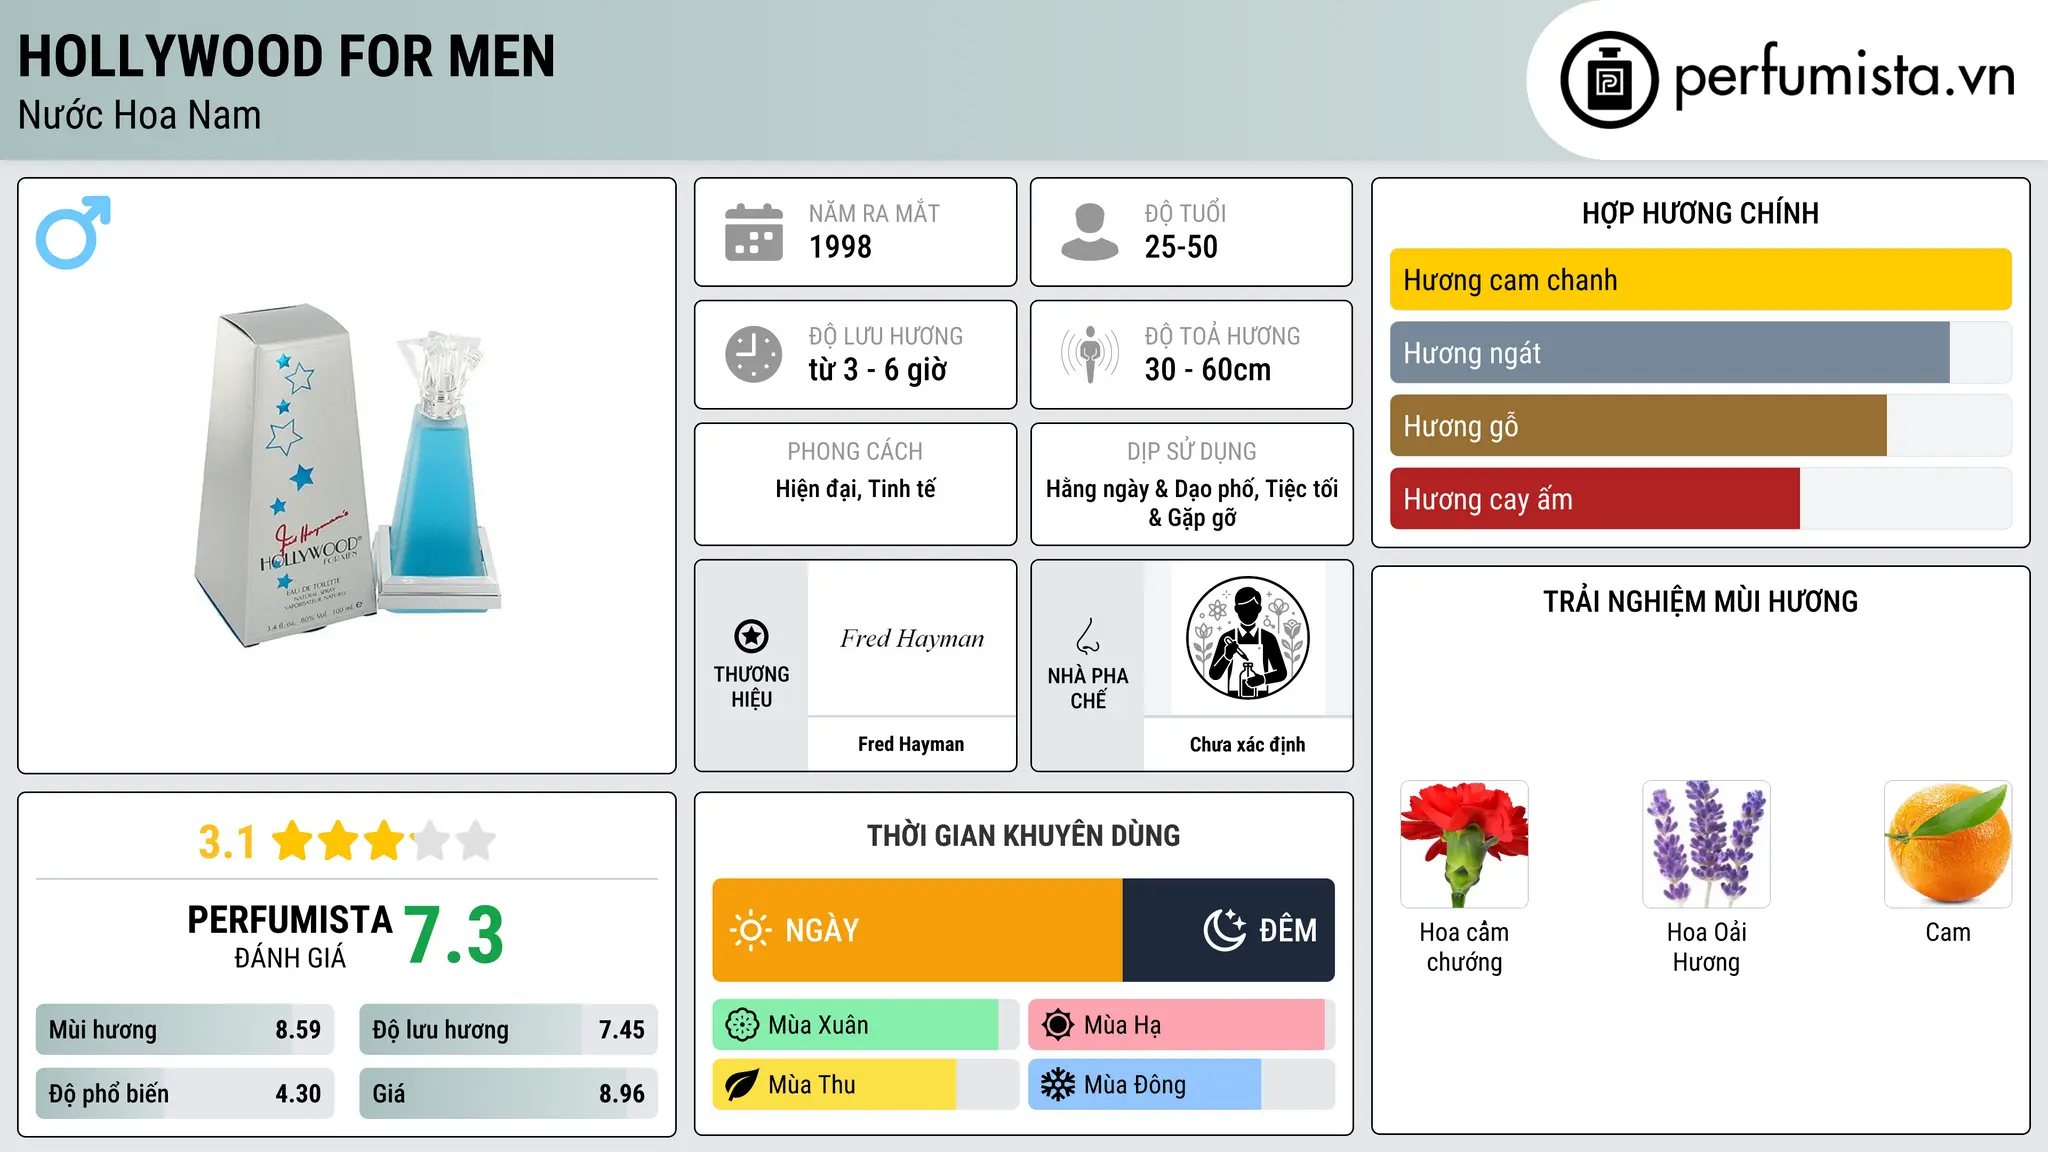Click the green Mùa Xuân season bar

pyautogui.click(x=855, y=1025)
